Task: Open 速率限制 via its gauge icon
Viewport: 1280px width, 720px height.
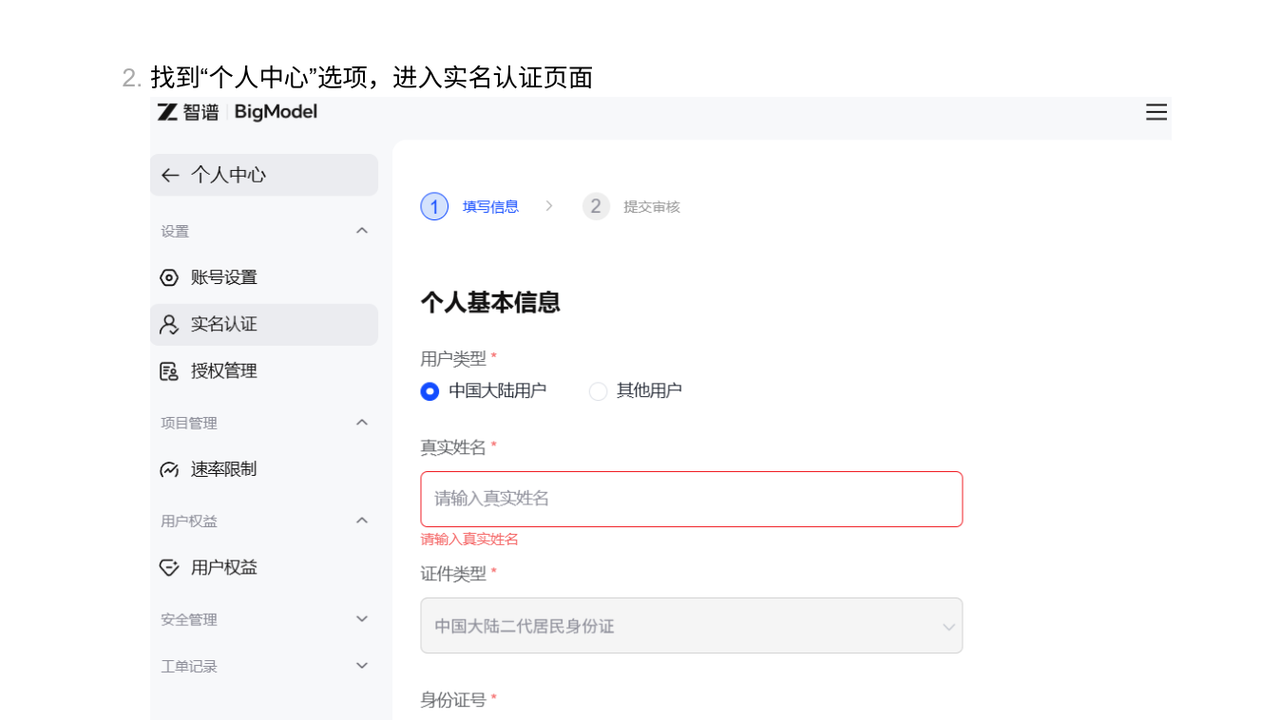Action: click(169, 468)
